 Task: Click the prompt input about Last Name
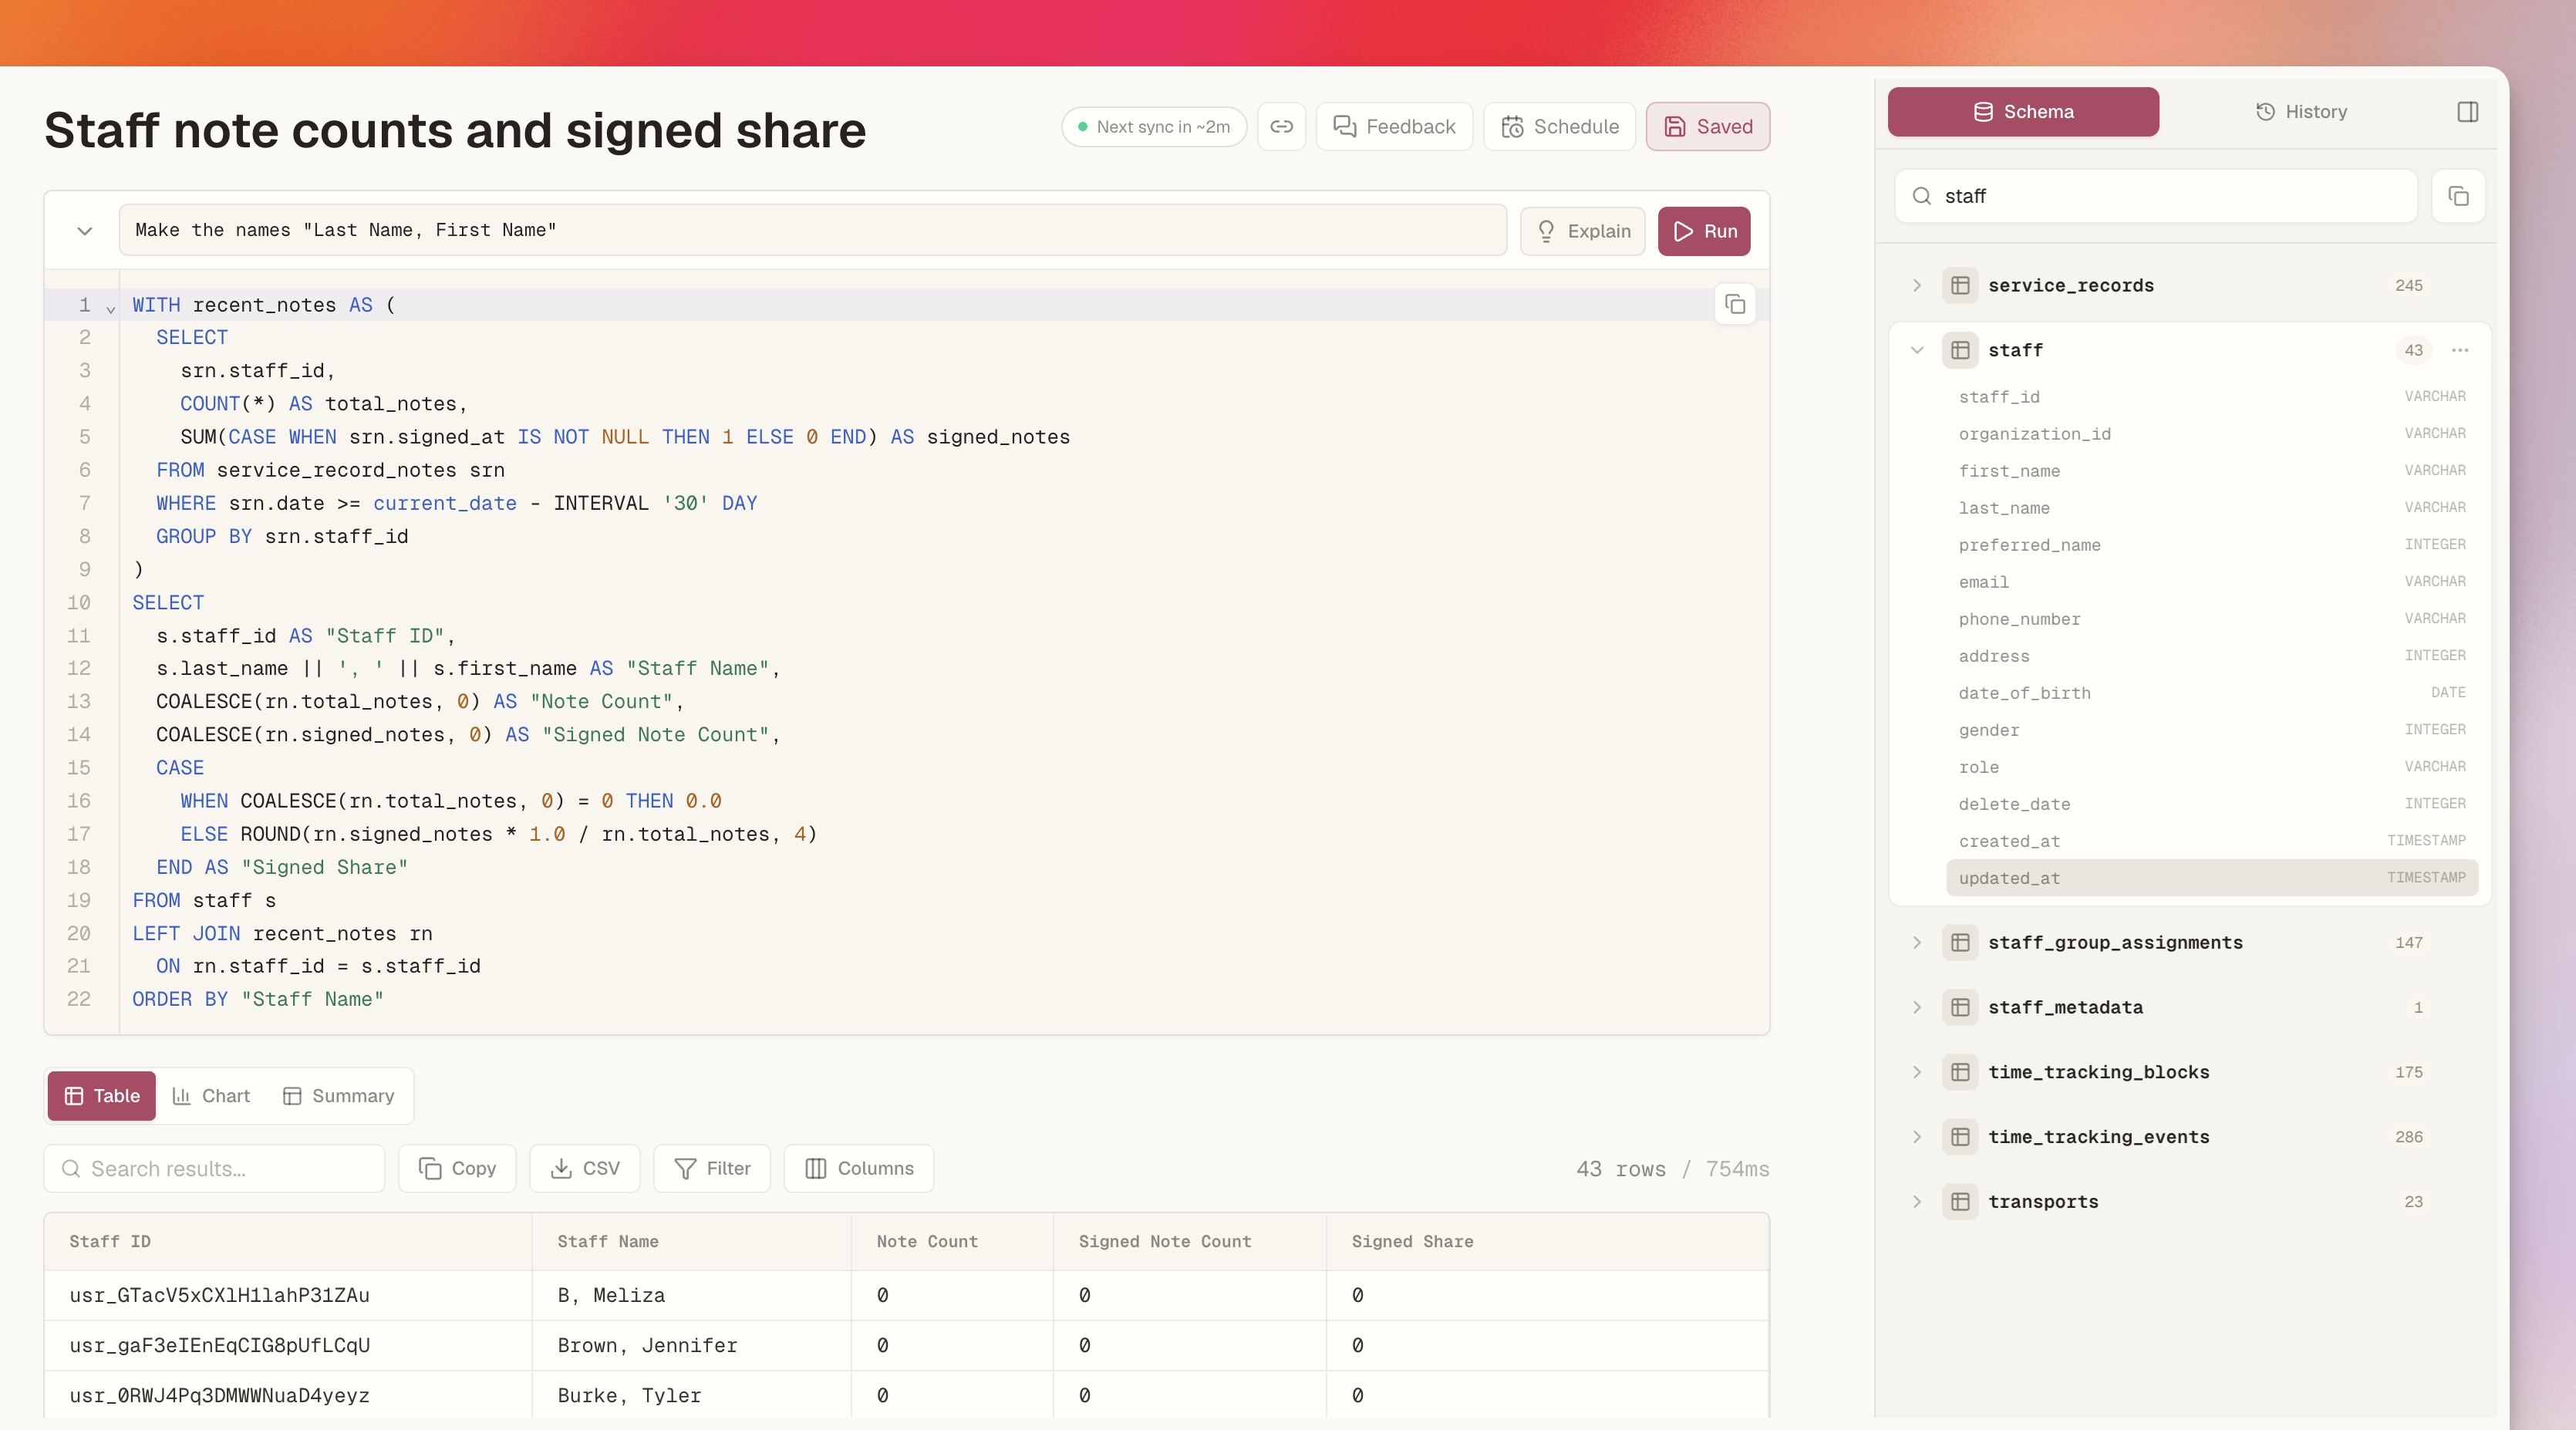[812, 231]
